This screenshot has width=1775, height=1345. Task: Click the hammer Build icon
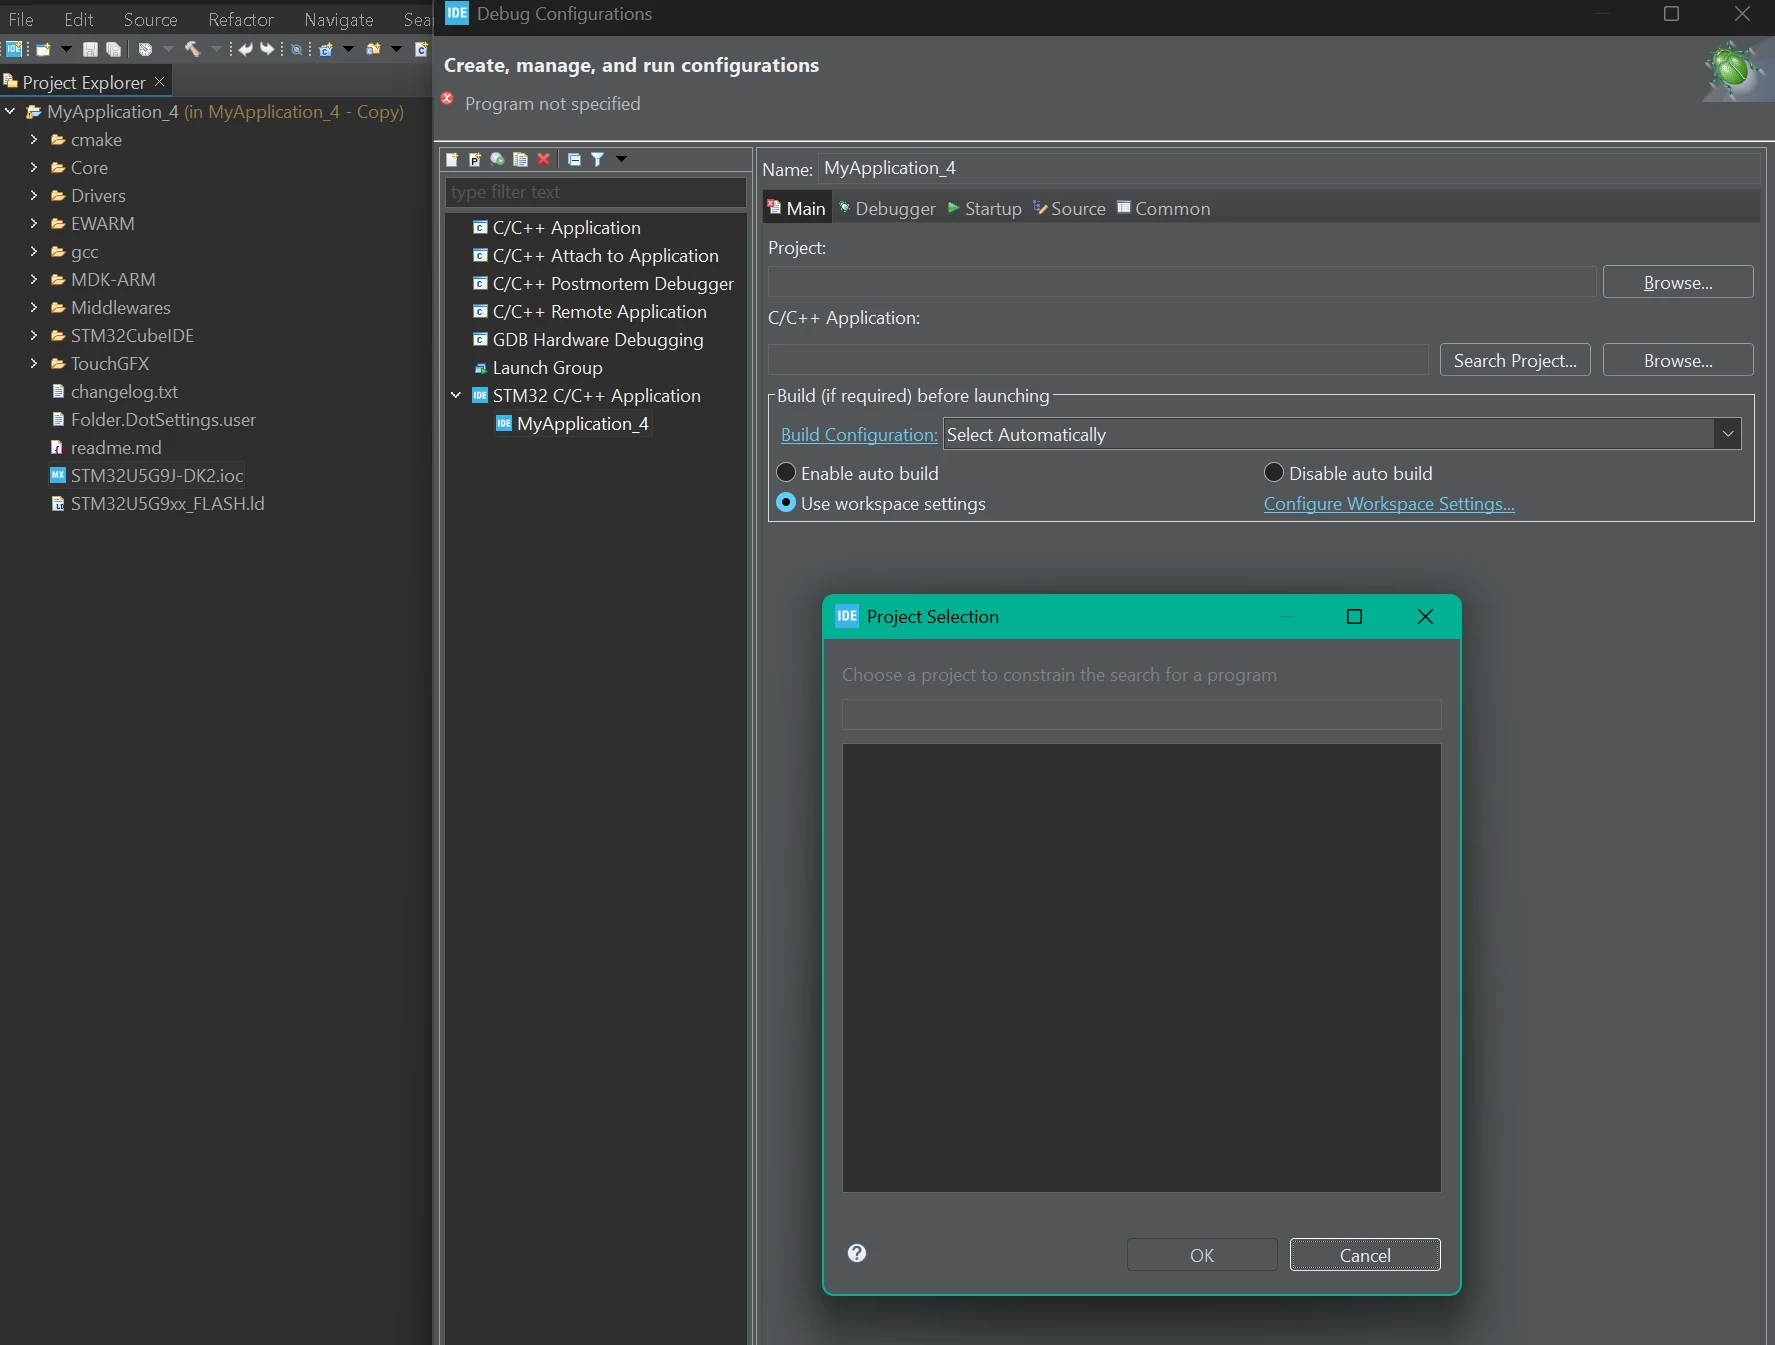(192, 49)
